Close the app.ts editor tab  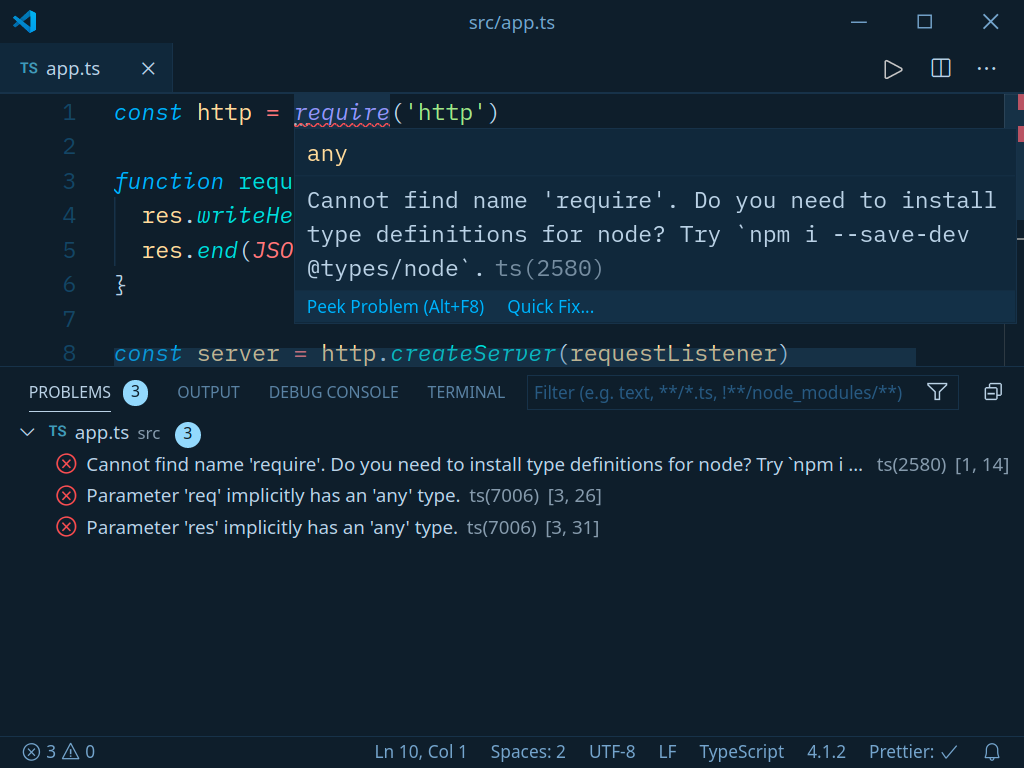[x=148, y=69]
